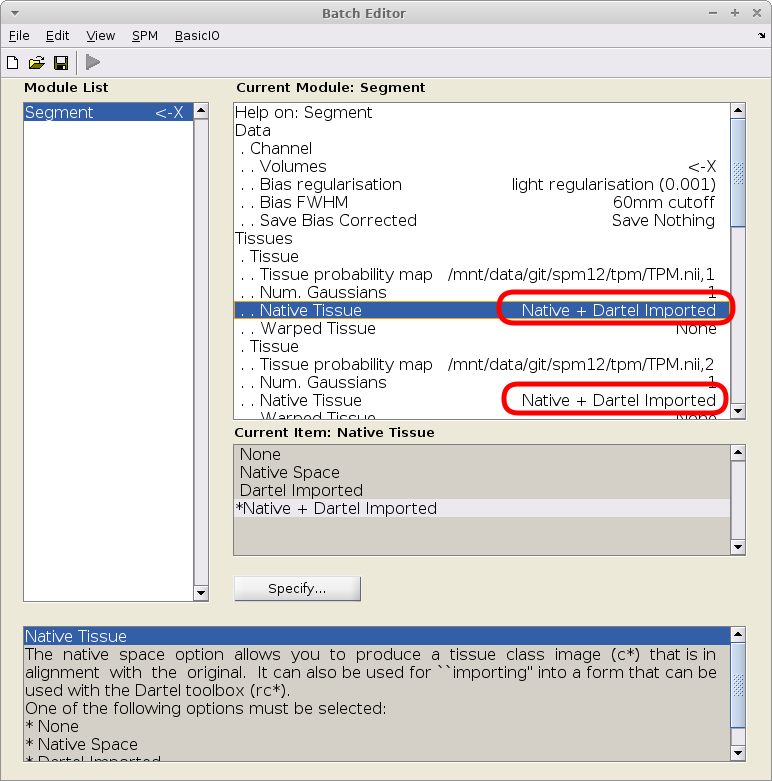Open the window menu icon in title bar
772x781 pixels.
13,13
